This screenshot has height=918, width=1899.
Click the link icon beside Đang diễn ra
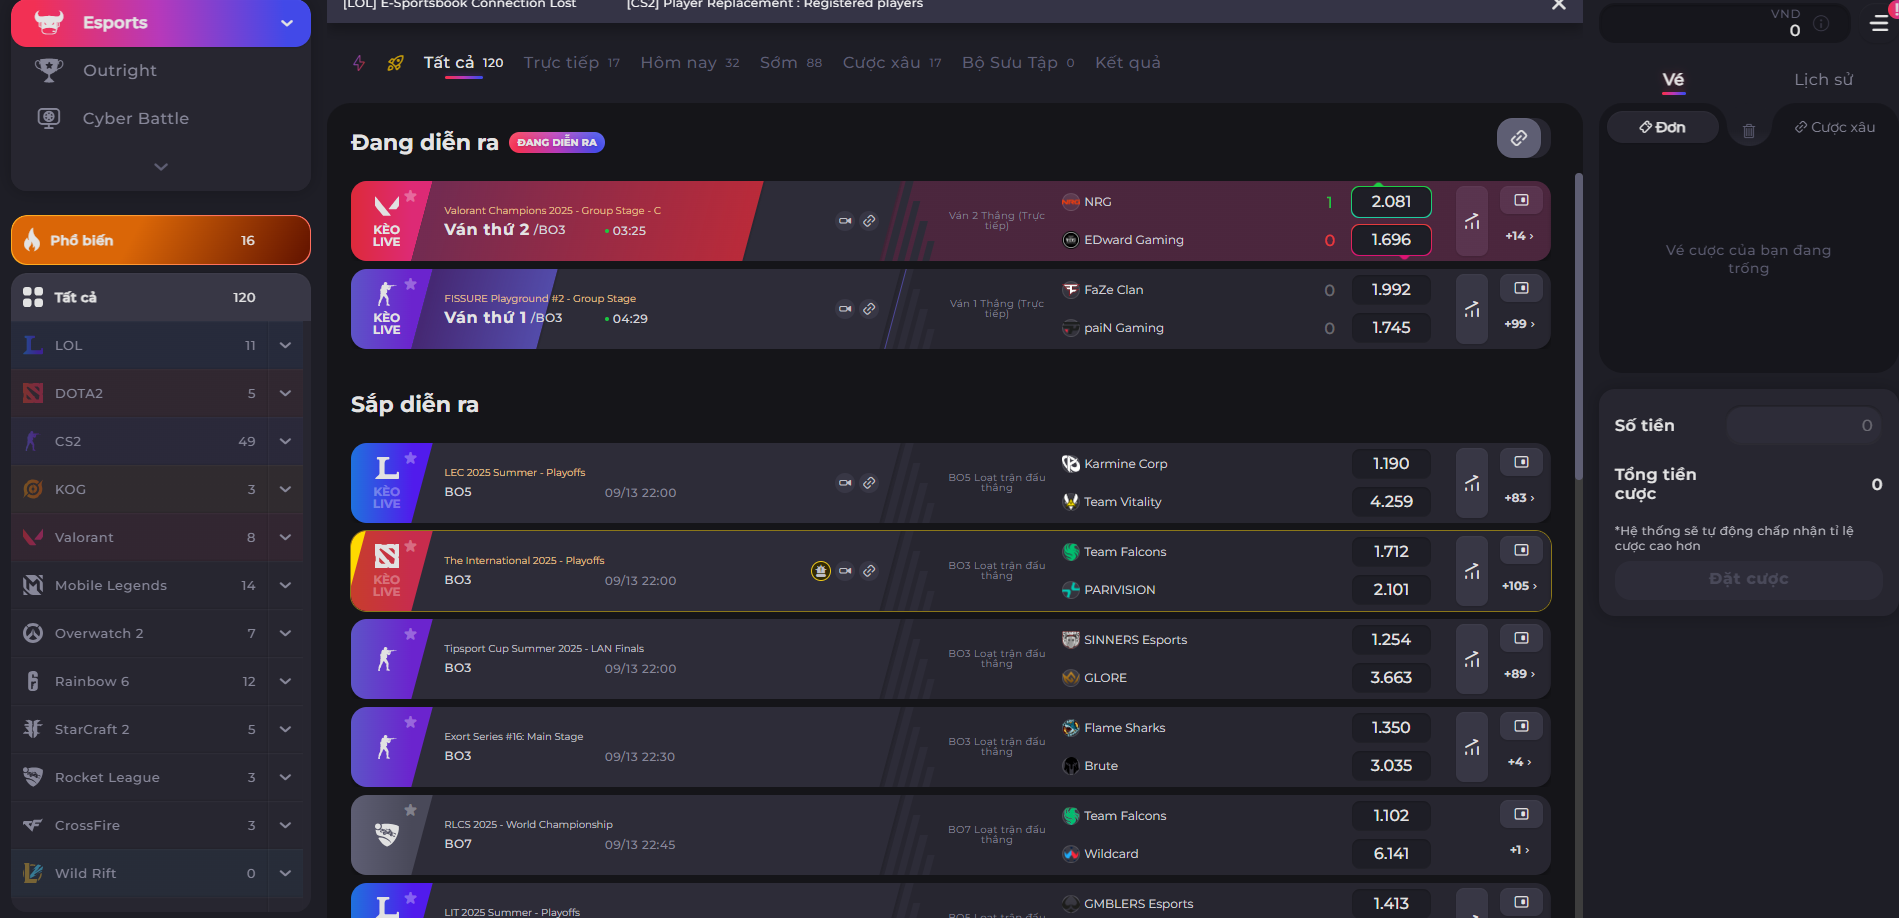1518,138
